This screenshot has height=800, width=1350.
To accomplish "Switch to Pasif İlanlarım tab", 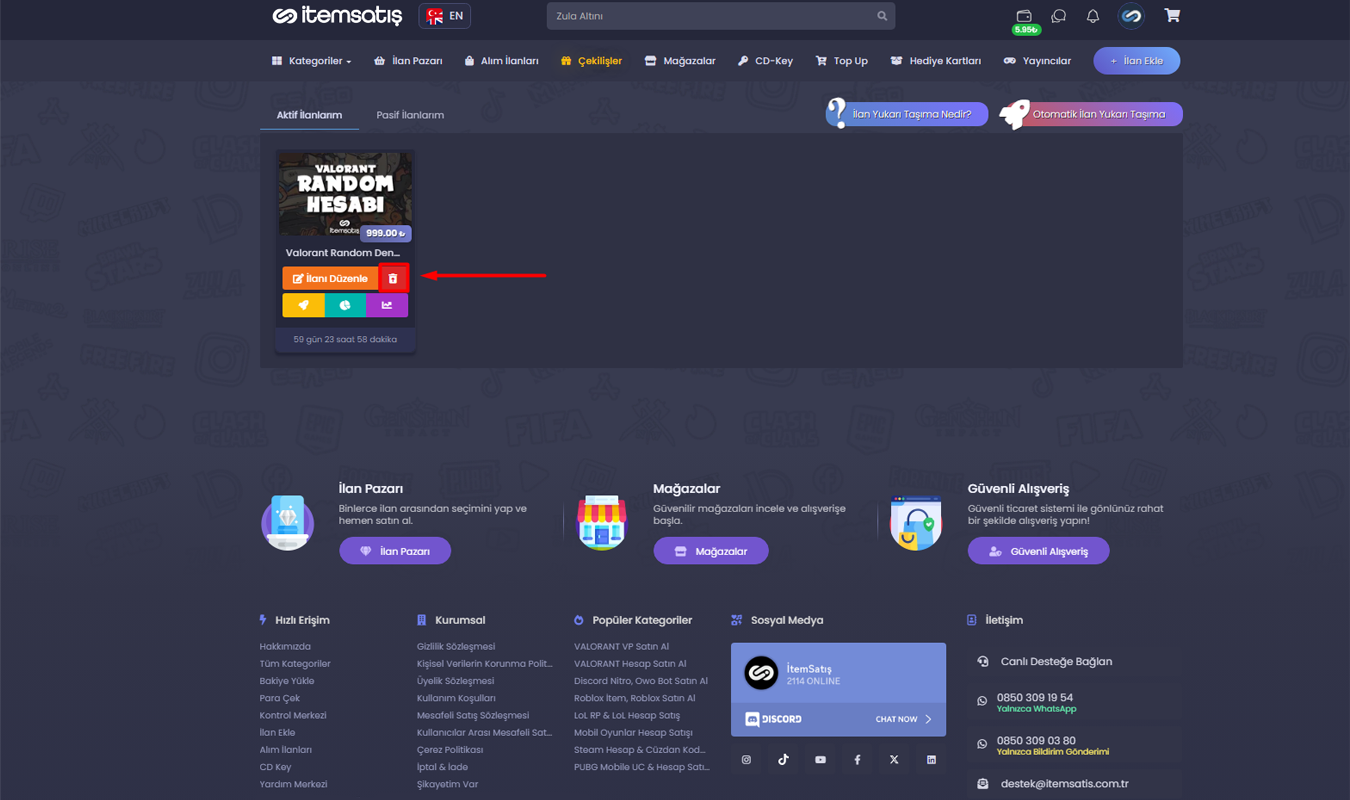I will 410,115.
